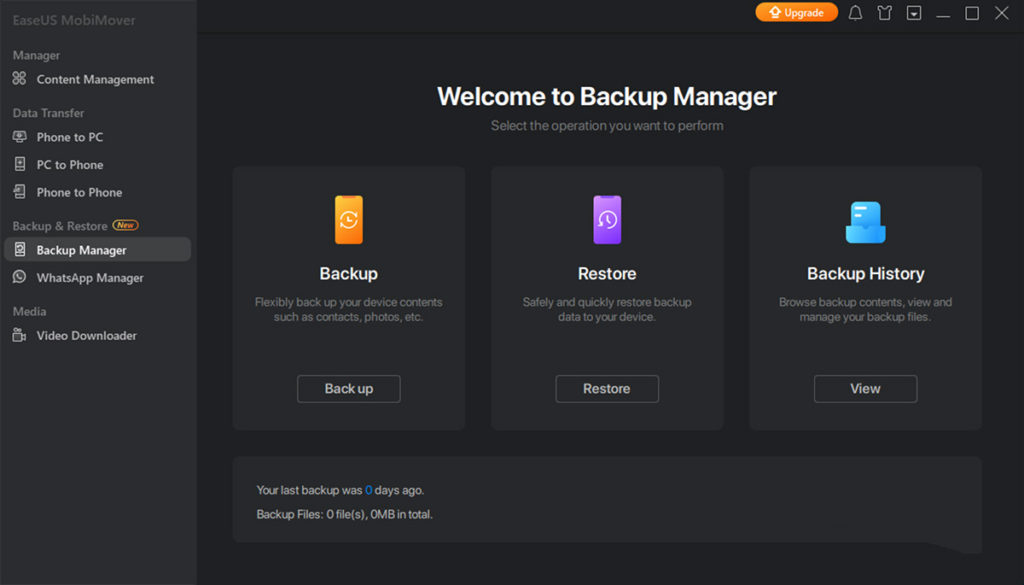Click the Content Management grid icon

point(20,78)
